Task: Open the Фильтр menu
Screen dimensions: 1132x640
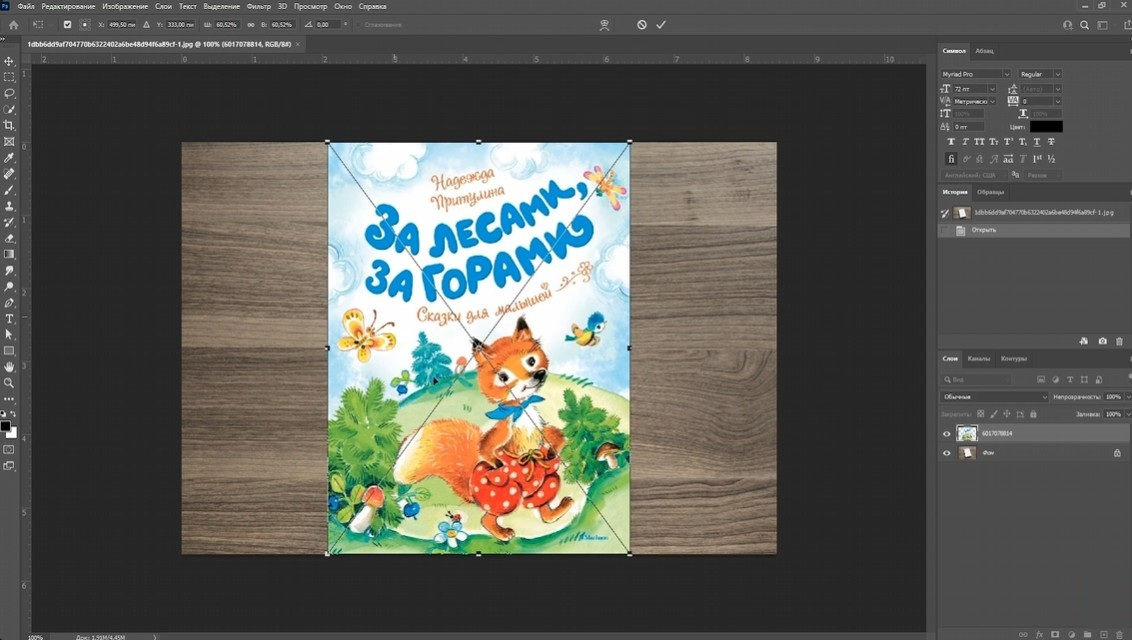Action: click(x=258, y=6)
